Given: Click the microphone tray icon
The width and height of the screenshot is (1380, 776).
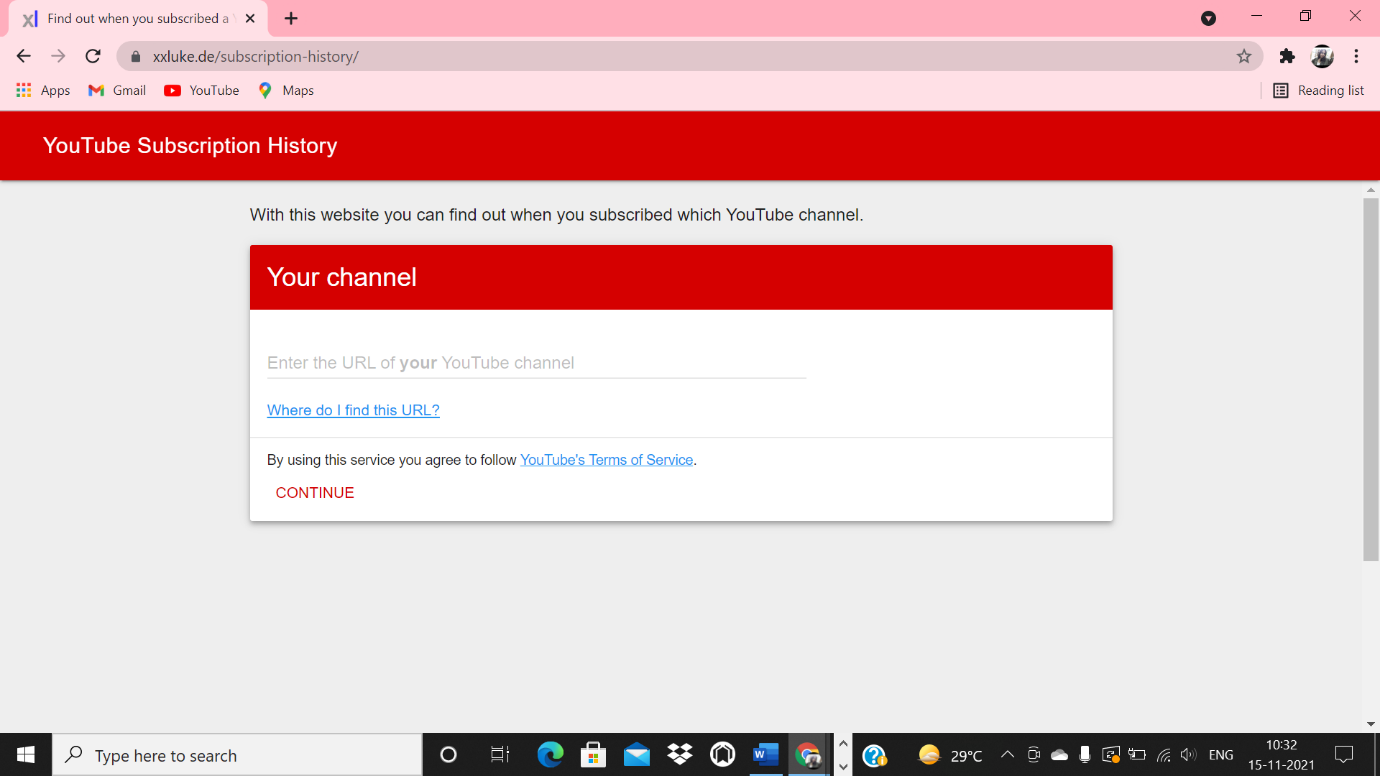Looking at the screenshot, I should click(x=1085, y=755).
